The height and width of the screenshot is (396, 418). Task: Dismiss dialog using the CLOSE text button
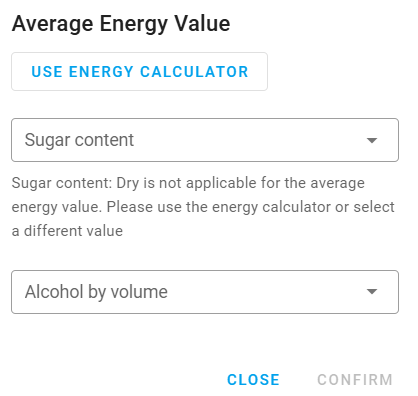(x=253, y=380)
